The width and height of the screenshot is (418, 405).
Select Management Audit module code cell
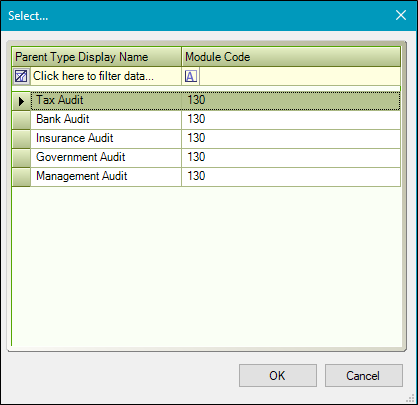point(291,177)
